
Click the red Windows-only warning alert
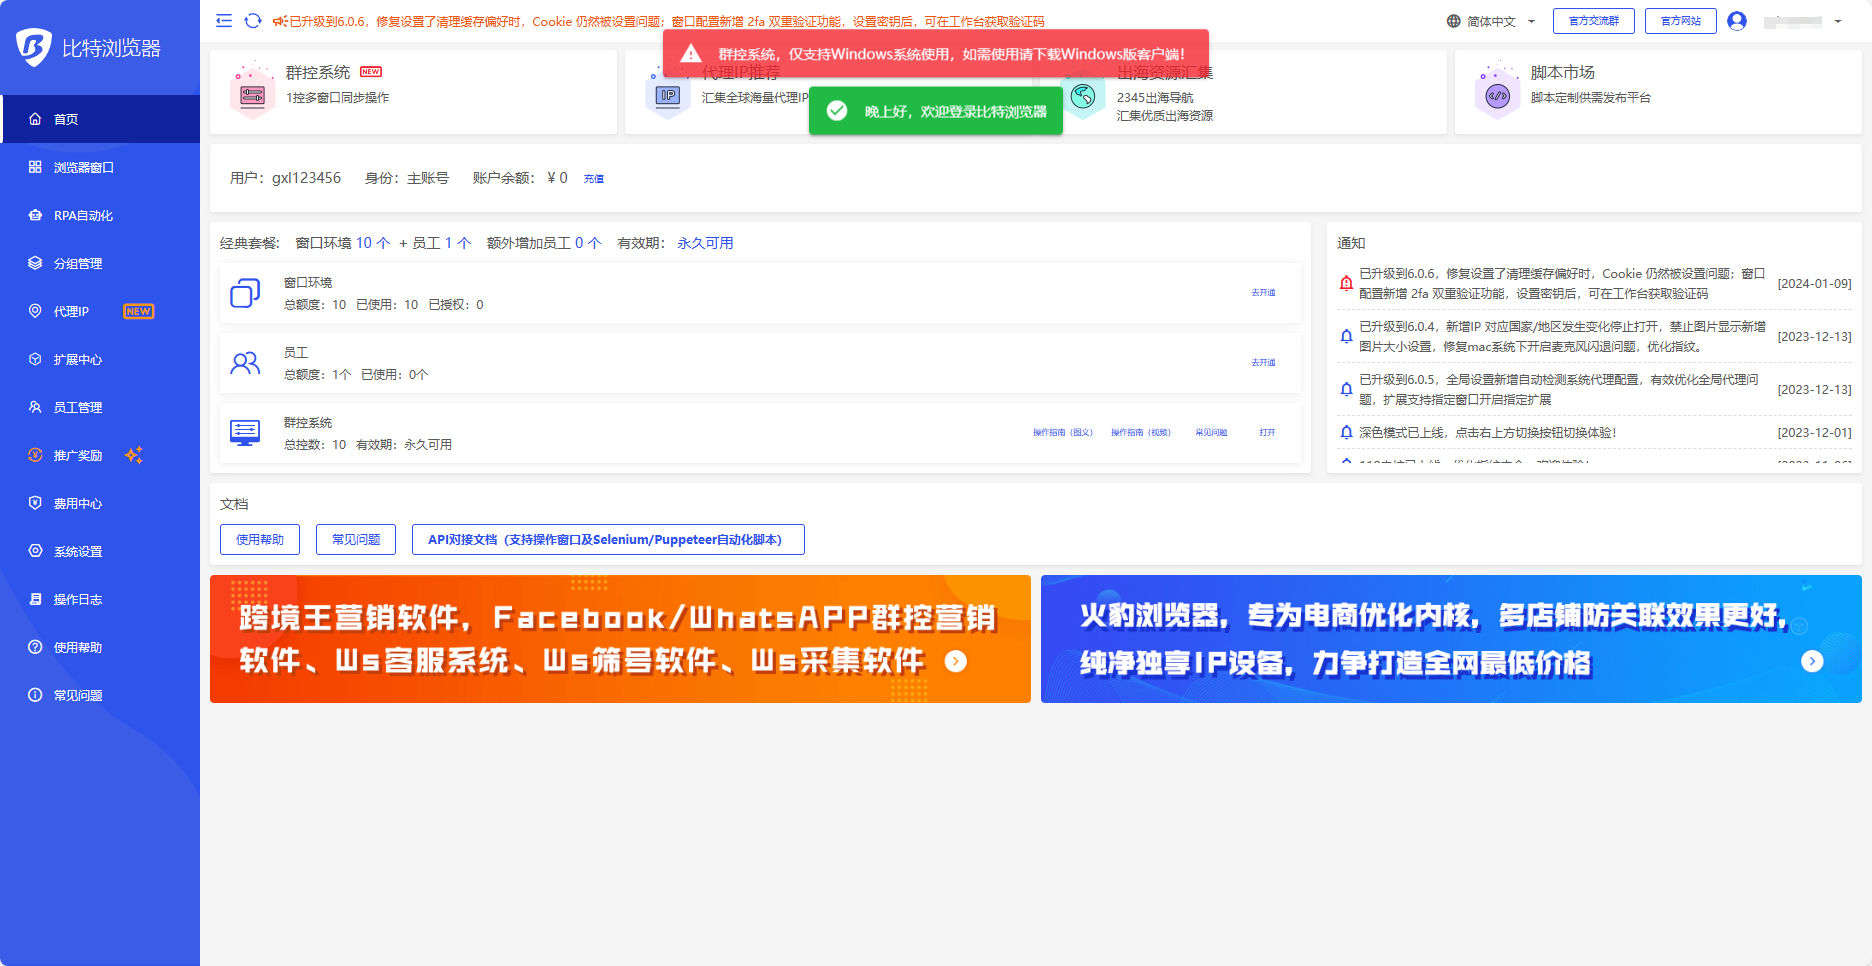pyautogui.click(x=936, y=54)
